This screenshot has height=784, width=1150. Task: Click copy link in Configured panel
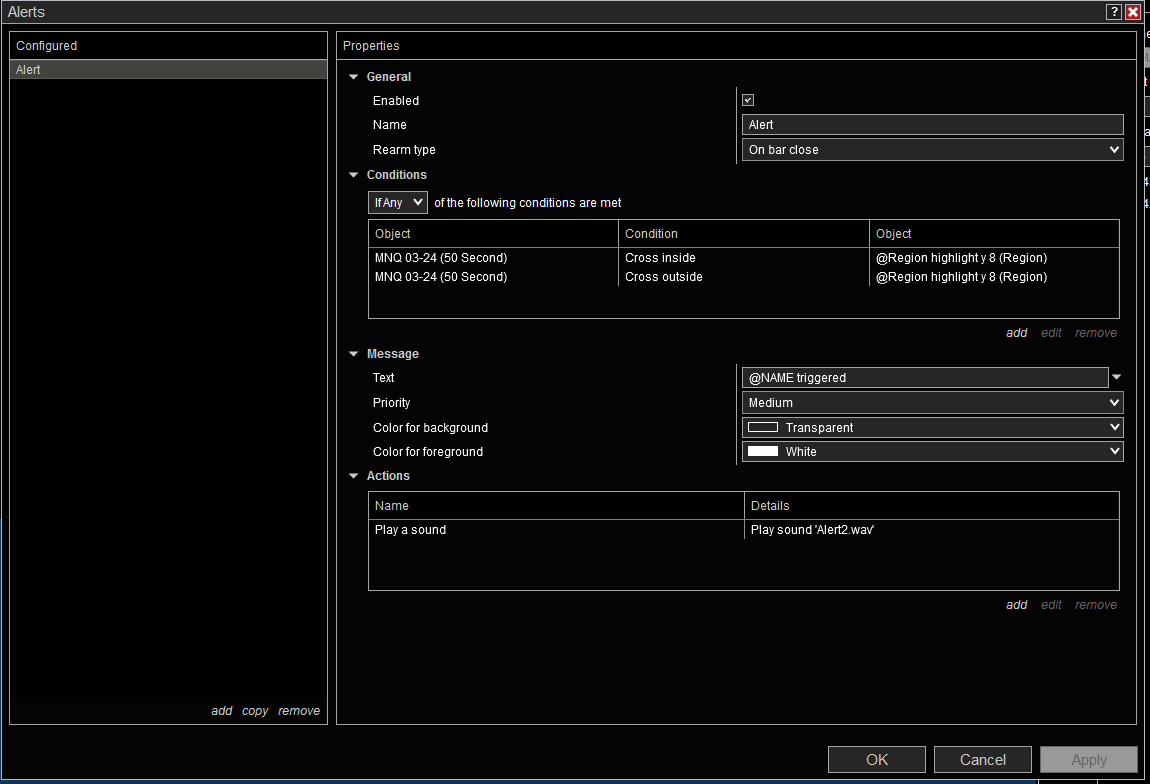click(x=255, y=711)
